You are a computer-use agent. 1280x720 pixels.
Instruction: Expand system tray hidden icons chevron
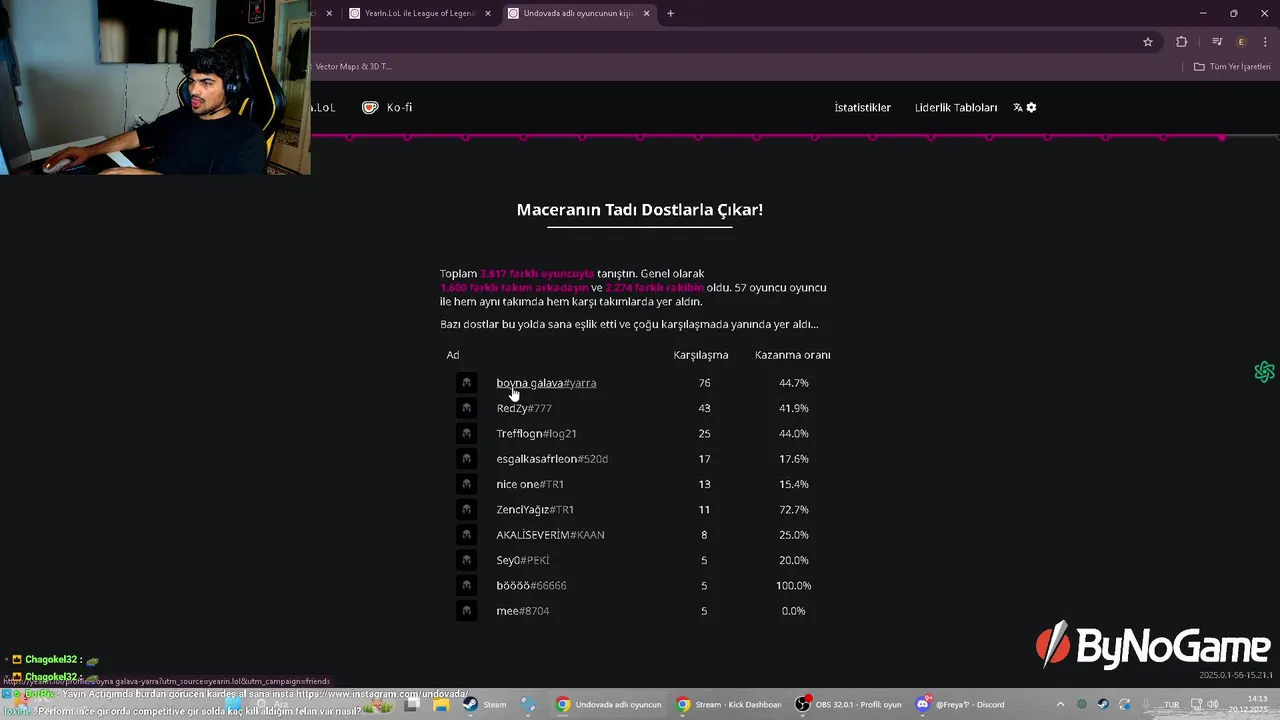pos(1061,704)
